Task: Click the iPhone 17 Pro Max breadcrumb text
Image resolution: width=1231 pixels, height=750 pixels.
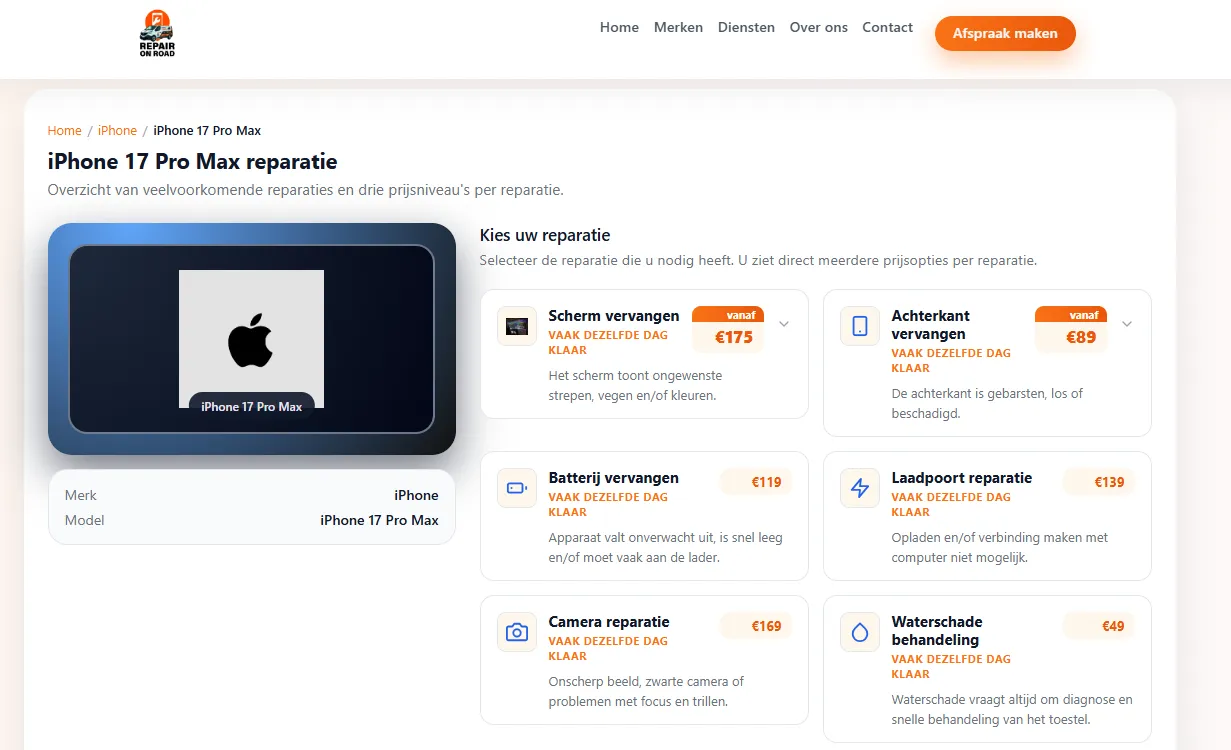Action: 207,130
